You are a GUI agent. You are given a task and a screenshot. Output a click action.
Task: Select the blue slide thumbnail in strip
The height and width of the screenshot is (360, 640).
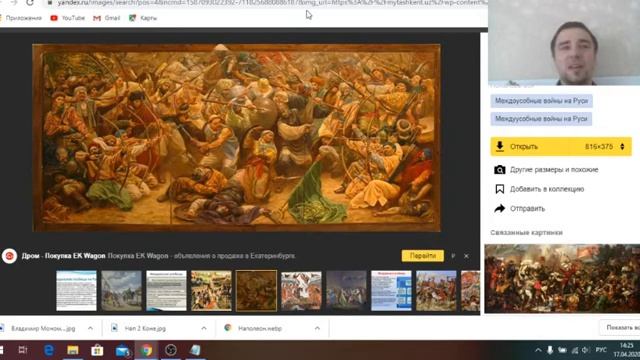(x=391, y=291)
